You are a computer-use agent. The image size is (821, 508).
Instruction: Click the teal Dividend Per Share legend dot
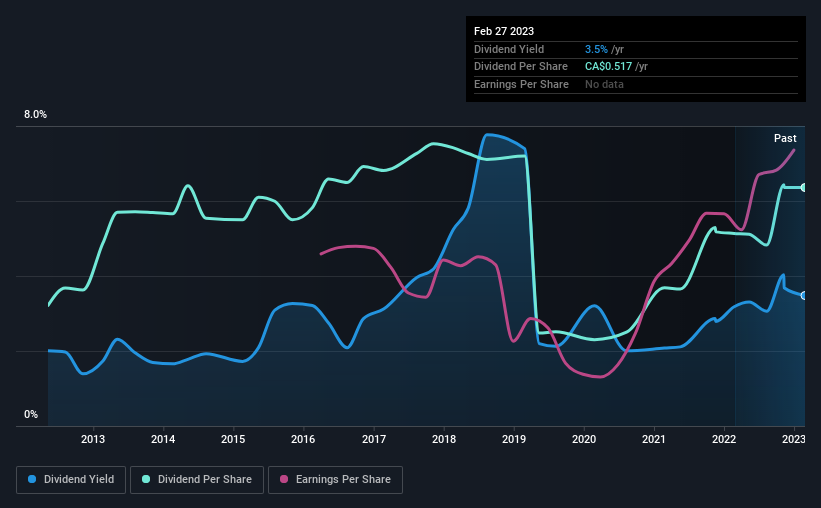click(x=146, y=479)
